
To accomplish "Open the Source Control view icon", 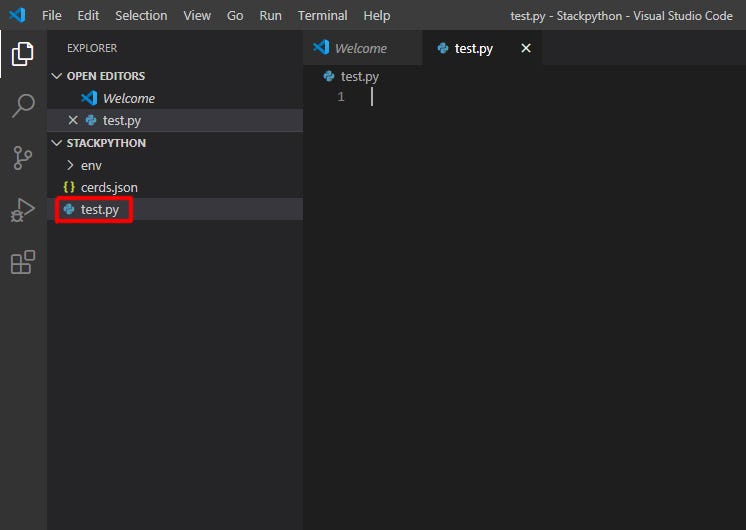I will tap(22, 158).
